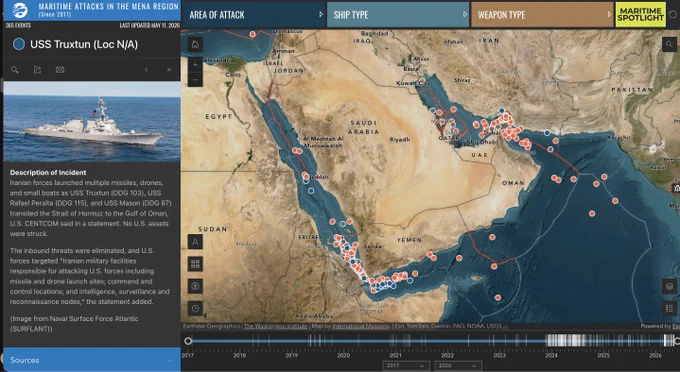The height and width of the screenshot is (372, 680).
Task: Expand the Weapon Type filter
Action: click(542, 15)
